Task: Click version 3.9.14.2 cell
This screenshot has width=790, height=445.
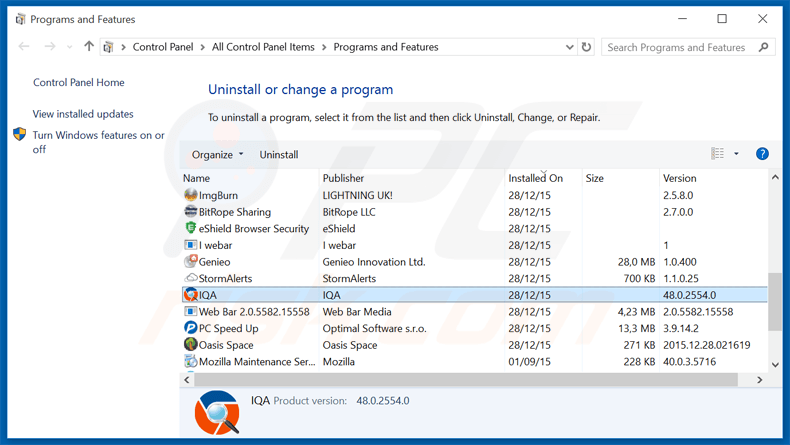Action: coord(681,328)
